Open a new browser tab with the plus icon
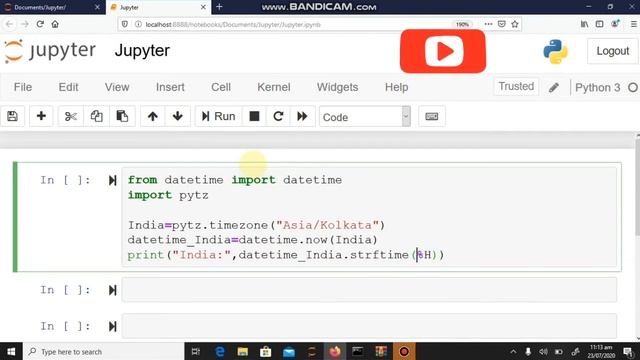The width and height of the screenshot is (640, 360). coord(219,7)
